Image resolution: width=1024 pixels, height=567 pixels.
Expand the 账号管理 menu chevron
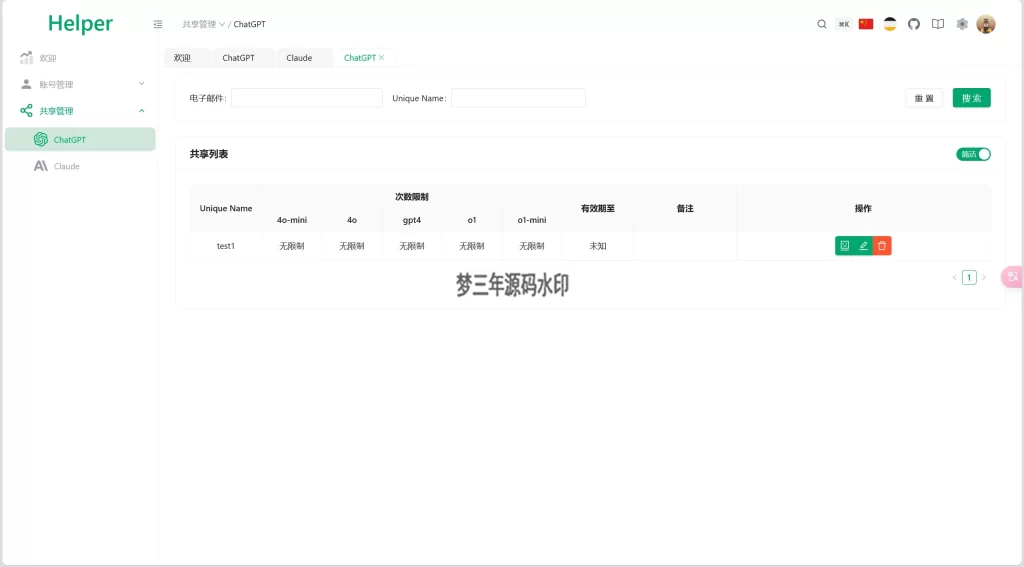pos(142,84)
